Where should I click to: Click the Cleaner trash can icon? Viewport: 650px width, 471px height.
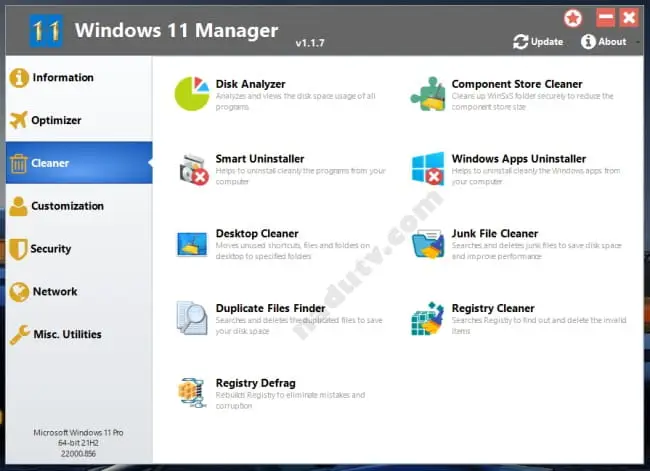click(x=19, y=163)
